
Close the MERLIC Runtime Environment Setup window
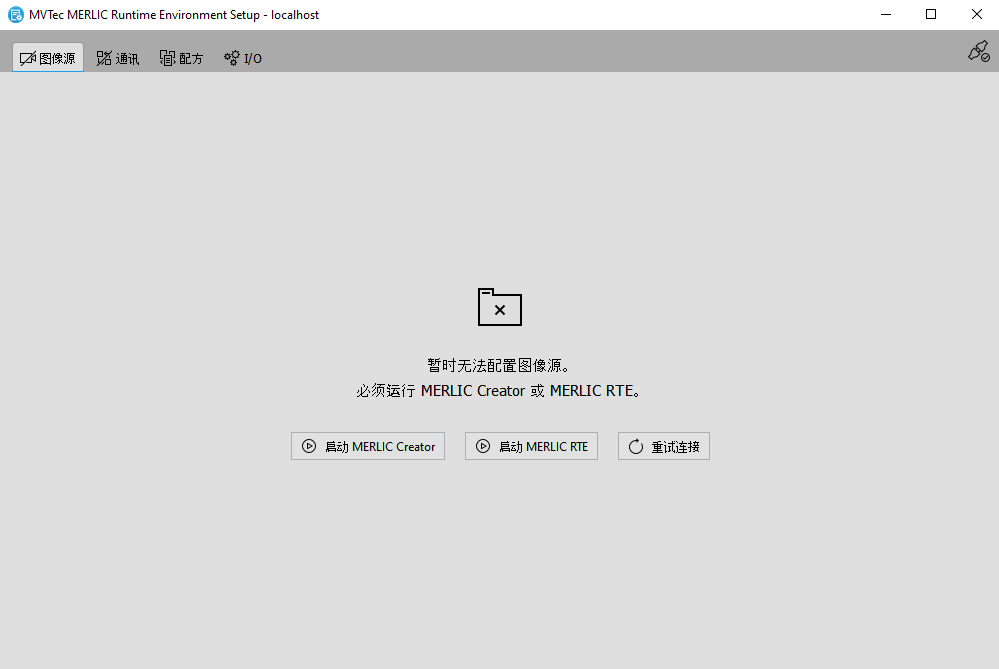pos(976,15)
